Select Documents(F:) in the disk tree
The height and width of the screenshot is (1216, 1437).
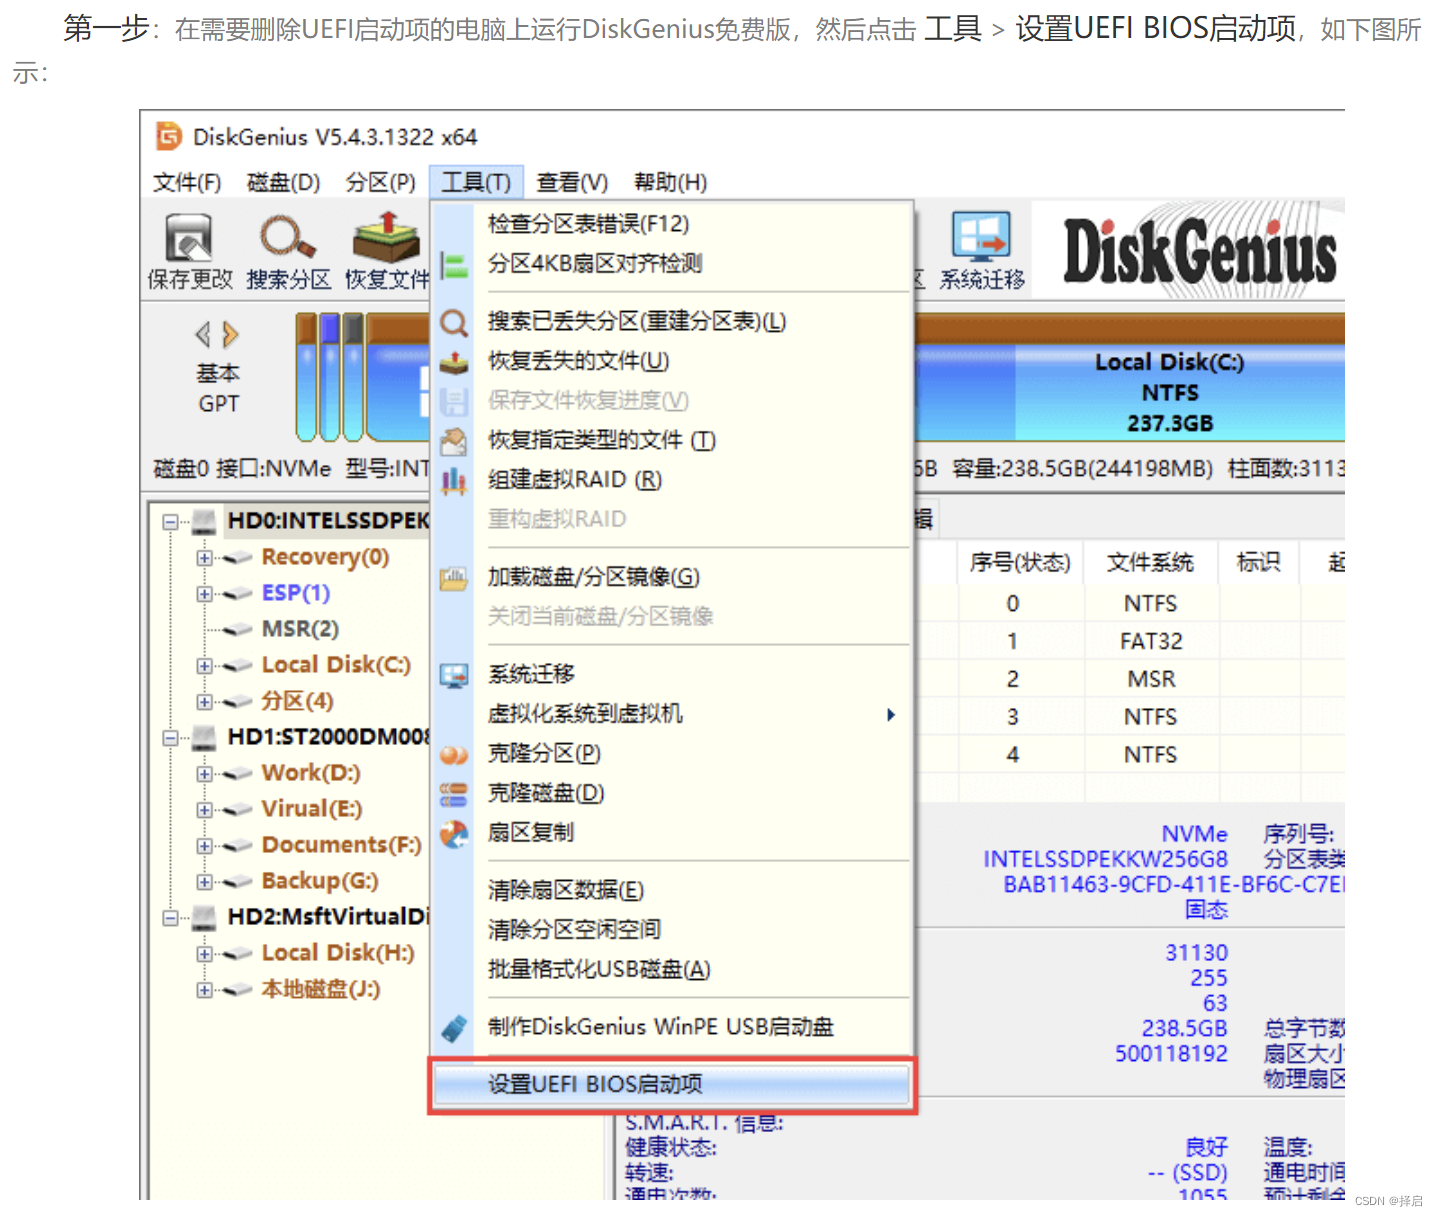click(x=341, y=845)
